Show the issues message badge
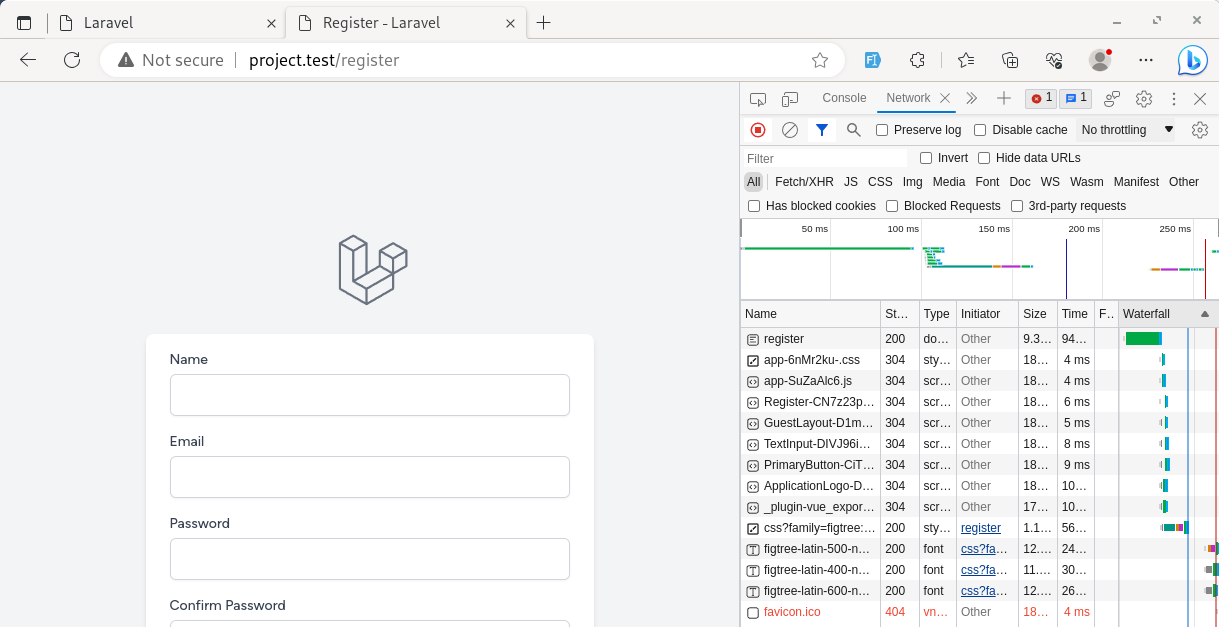 [1075, 98]
